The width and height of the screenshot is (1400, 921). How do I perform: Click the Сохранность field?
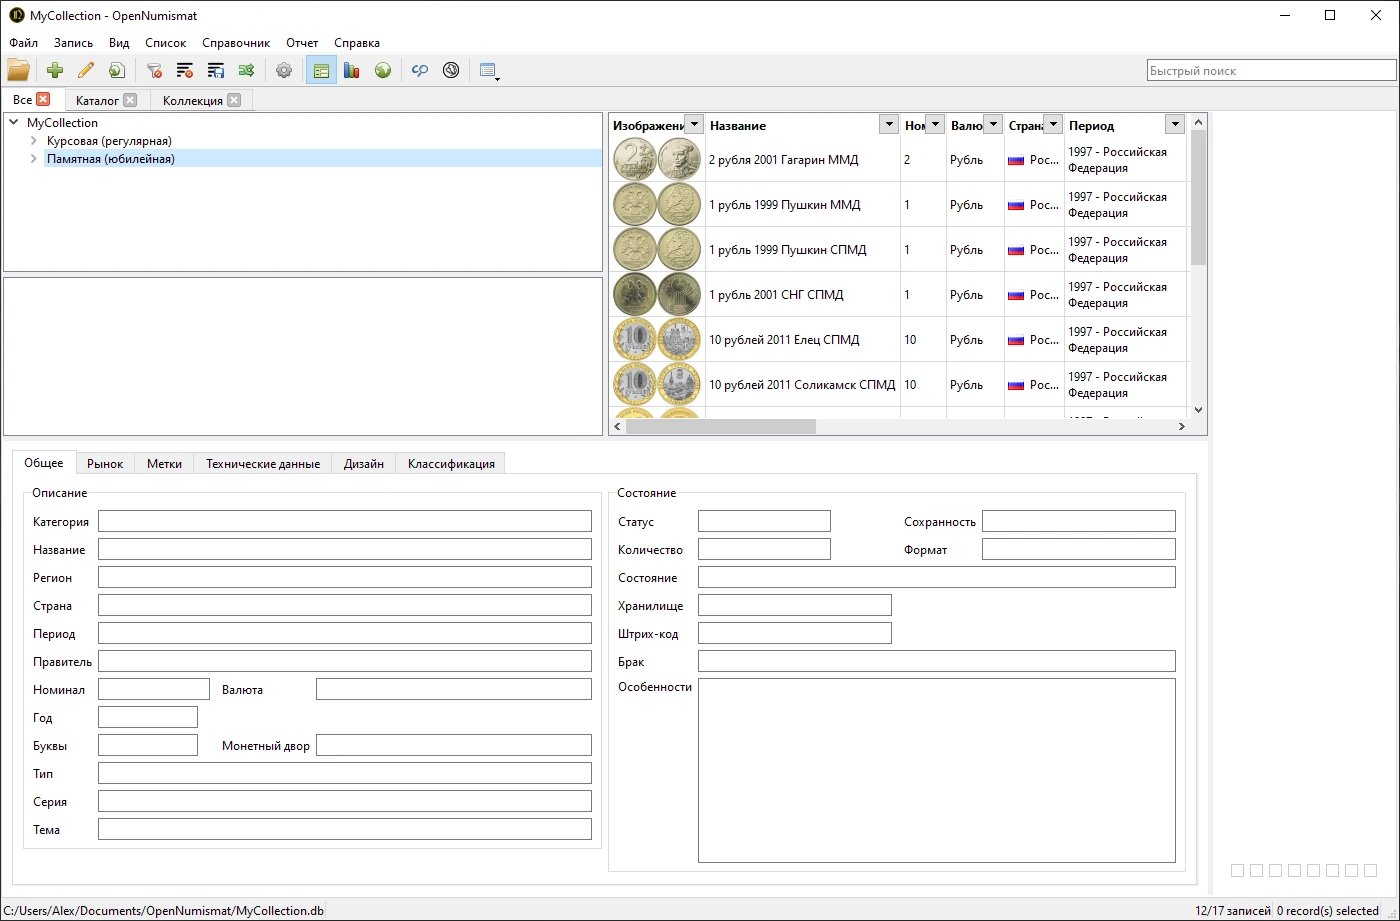tap(1079, 521)
